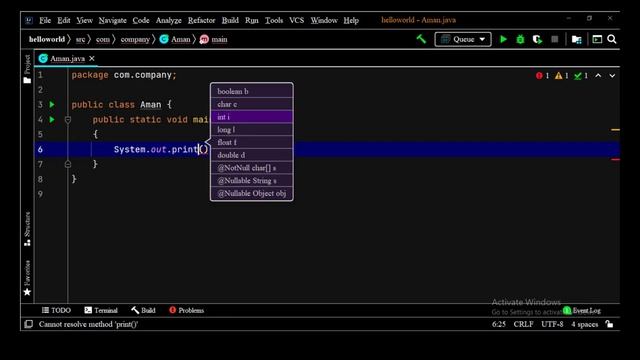
Task: Go to next highlighted error arrow
Action: [x=612, y=76]
